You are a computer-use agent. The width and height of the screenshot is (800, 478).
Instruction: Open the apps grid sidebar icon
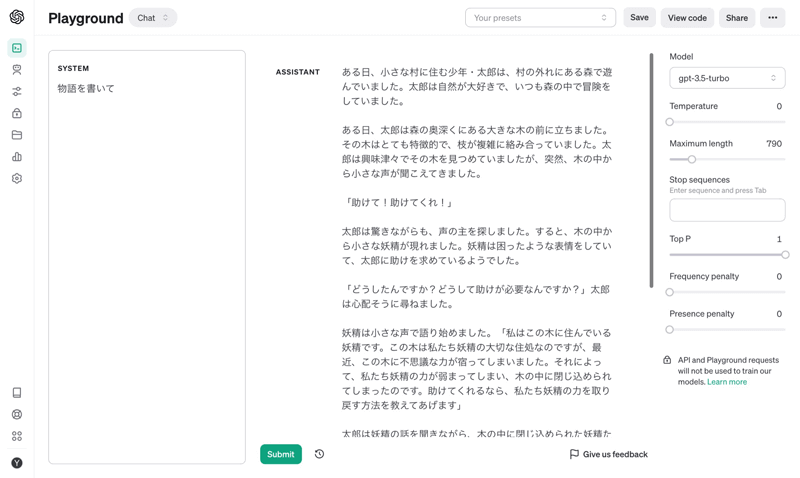click(17, 436)
